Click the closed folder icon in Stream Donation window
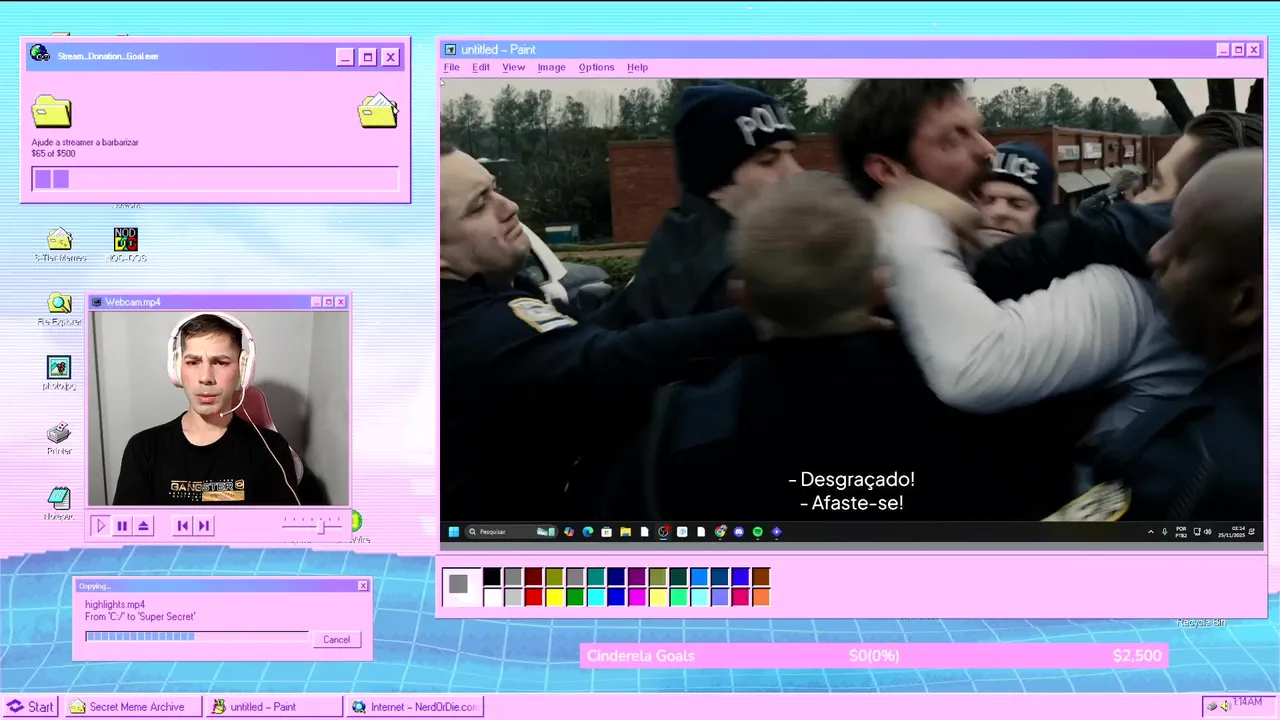The width and height of the screenshot is (1280, 720). coord(51,111)
